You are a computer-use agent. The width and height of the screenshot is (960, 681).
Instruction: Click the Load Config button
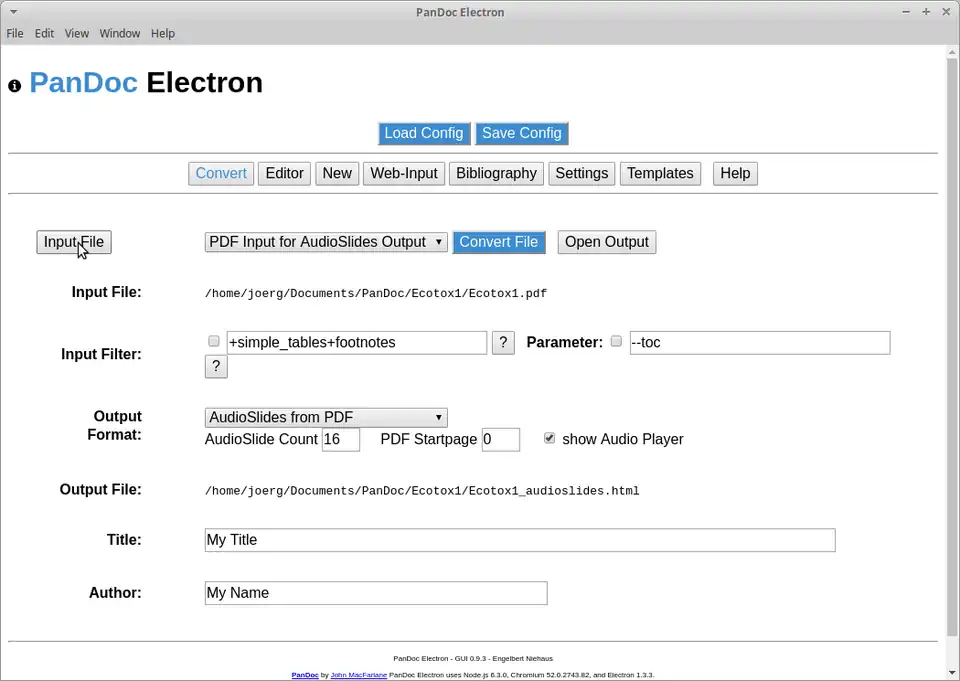click(423, 133)
